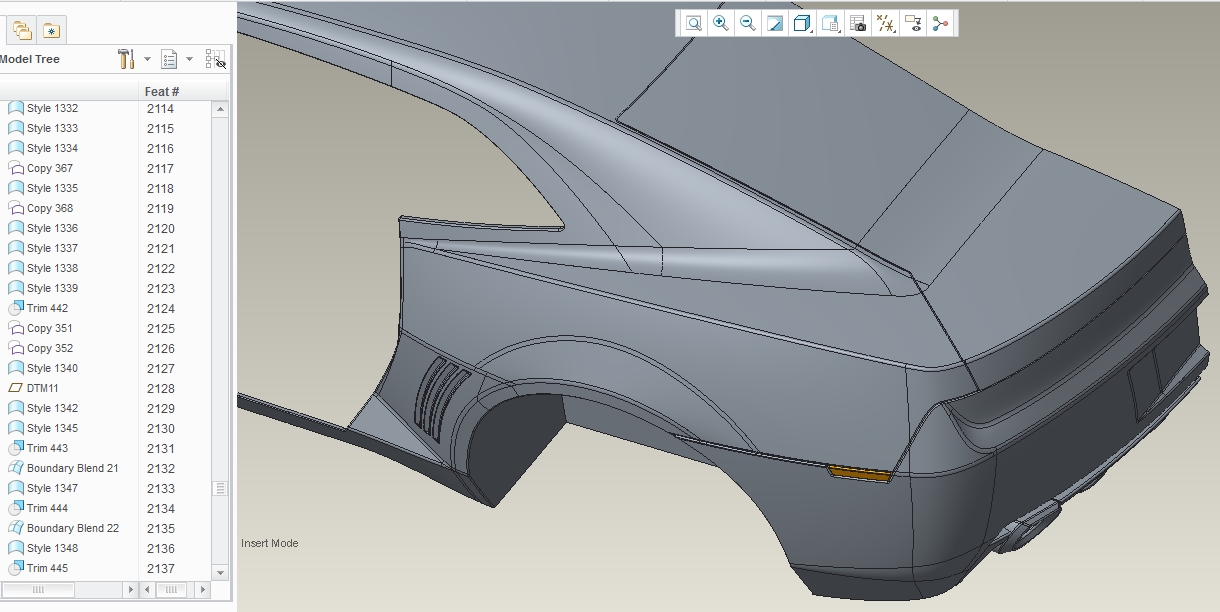Image resolution: width=1220 pixels, height=612 pixels.
Task: Select Style 1342 feature row
Action: pos(42,408)
